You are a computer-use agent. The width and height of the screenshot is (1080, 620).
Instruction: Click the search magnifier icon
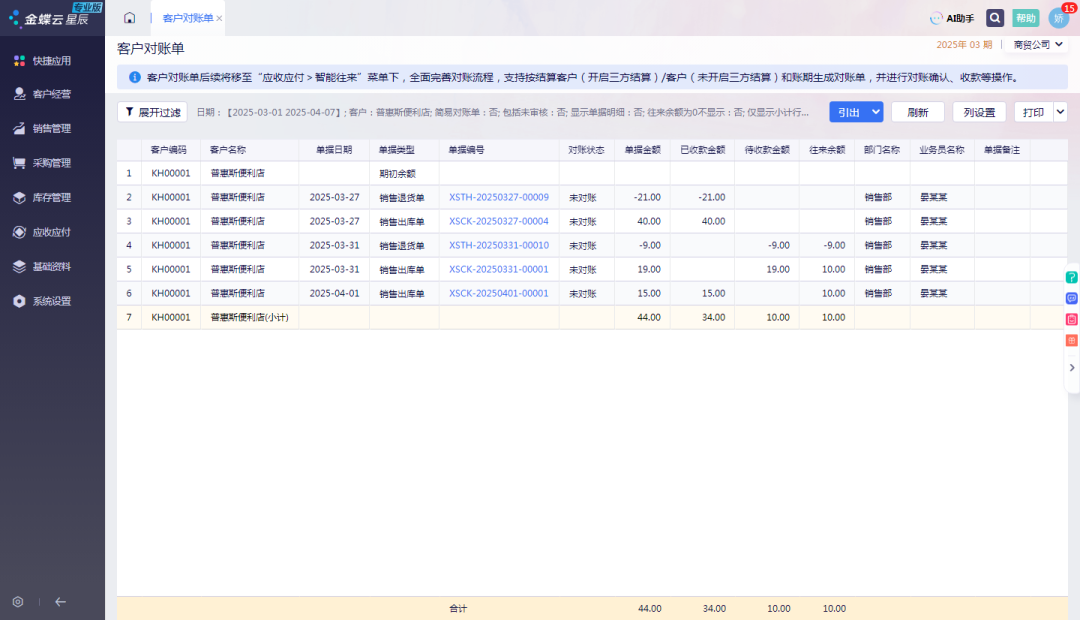(x=995, y=18)
